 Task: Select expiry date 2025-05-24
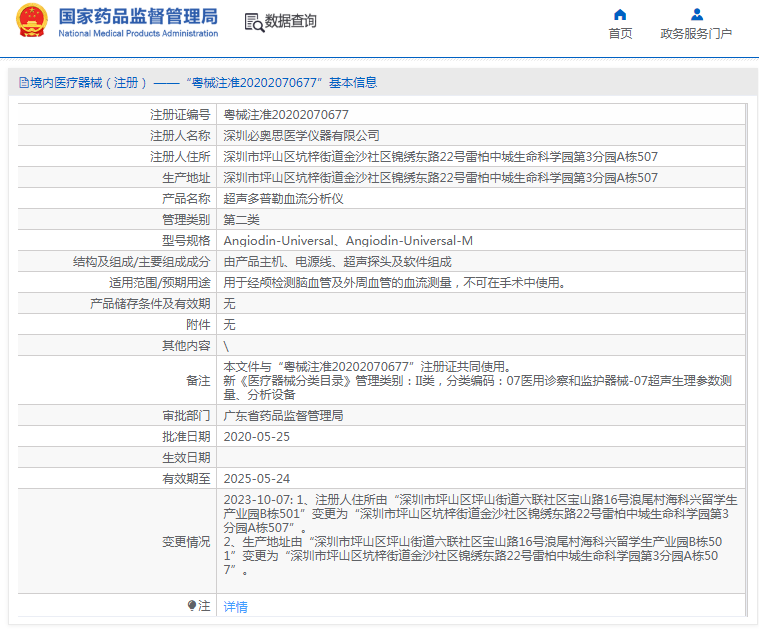tap(257, 479)
